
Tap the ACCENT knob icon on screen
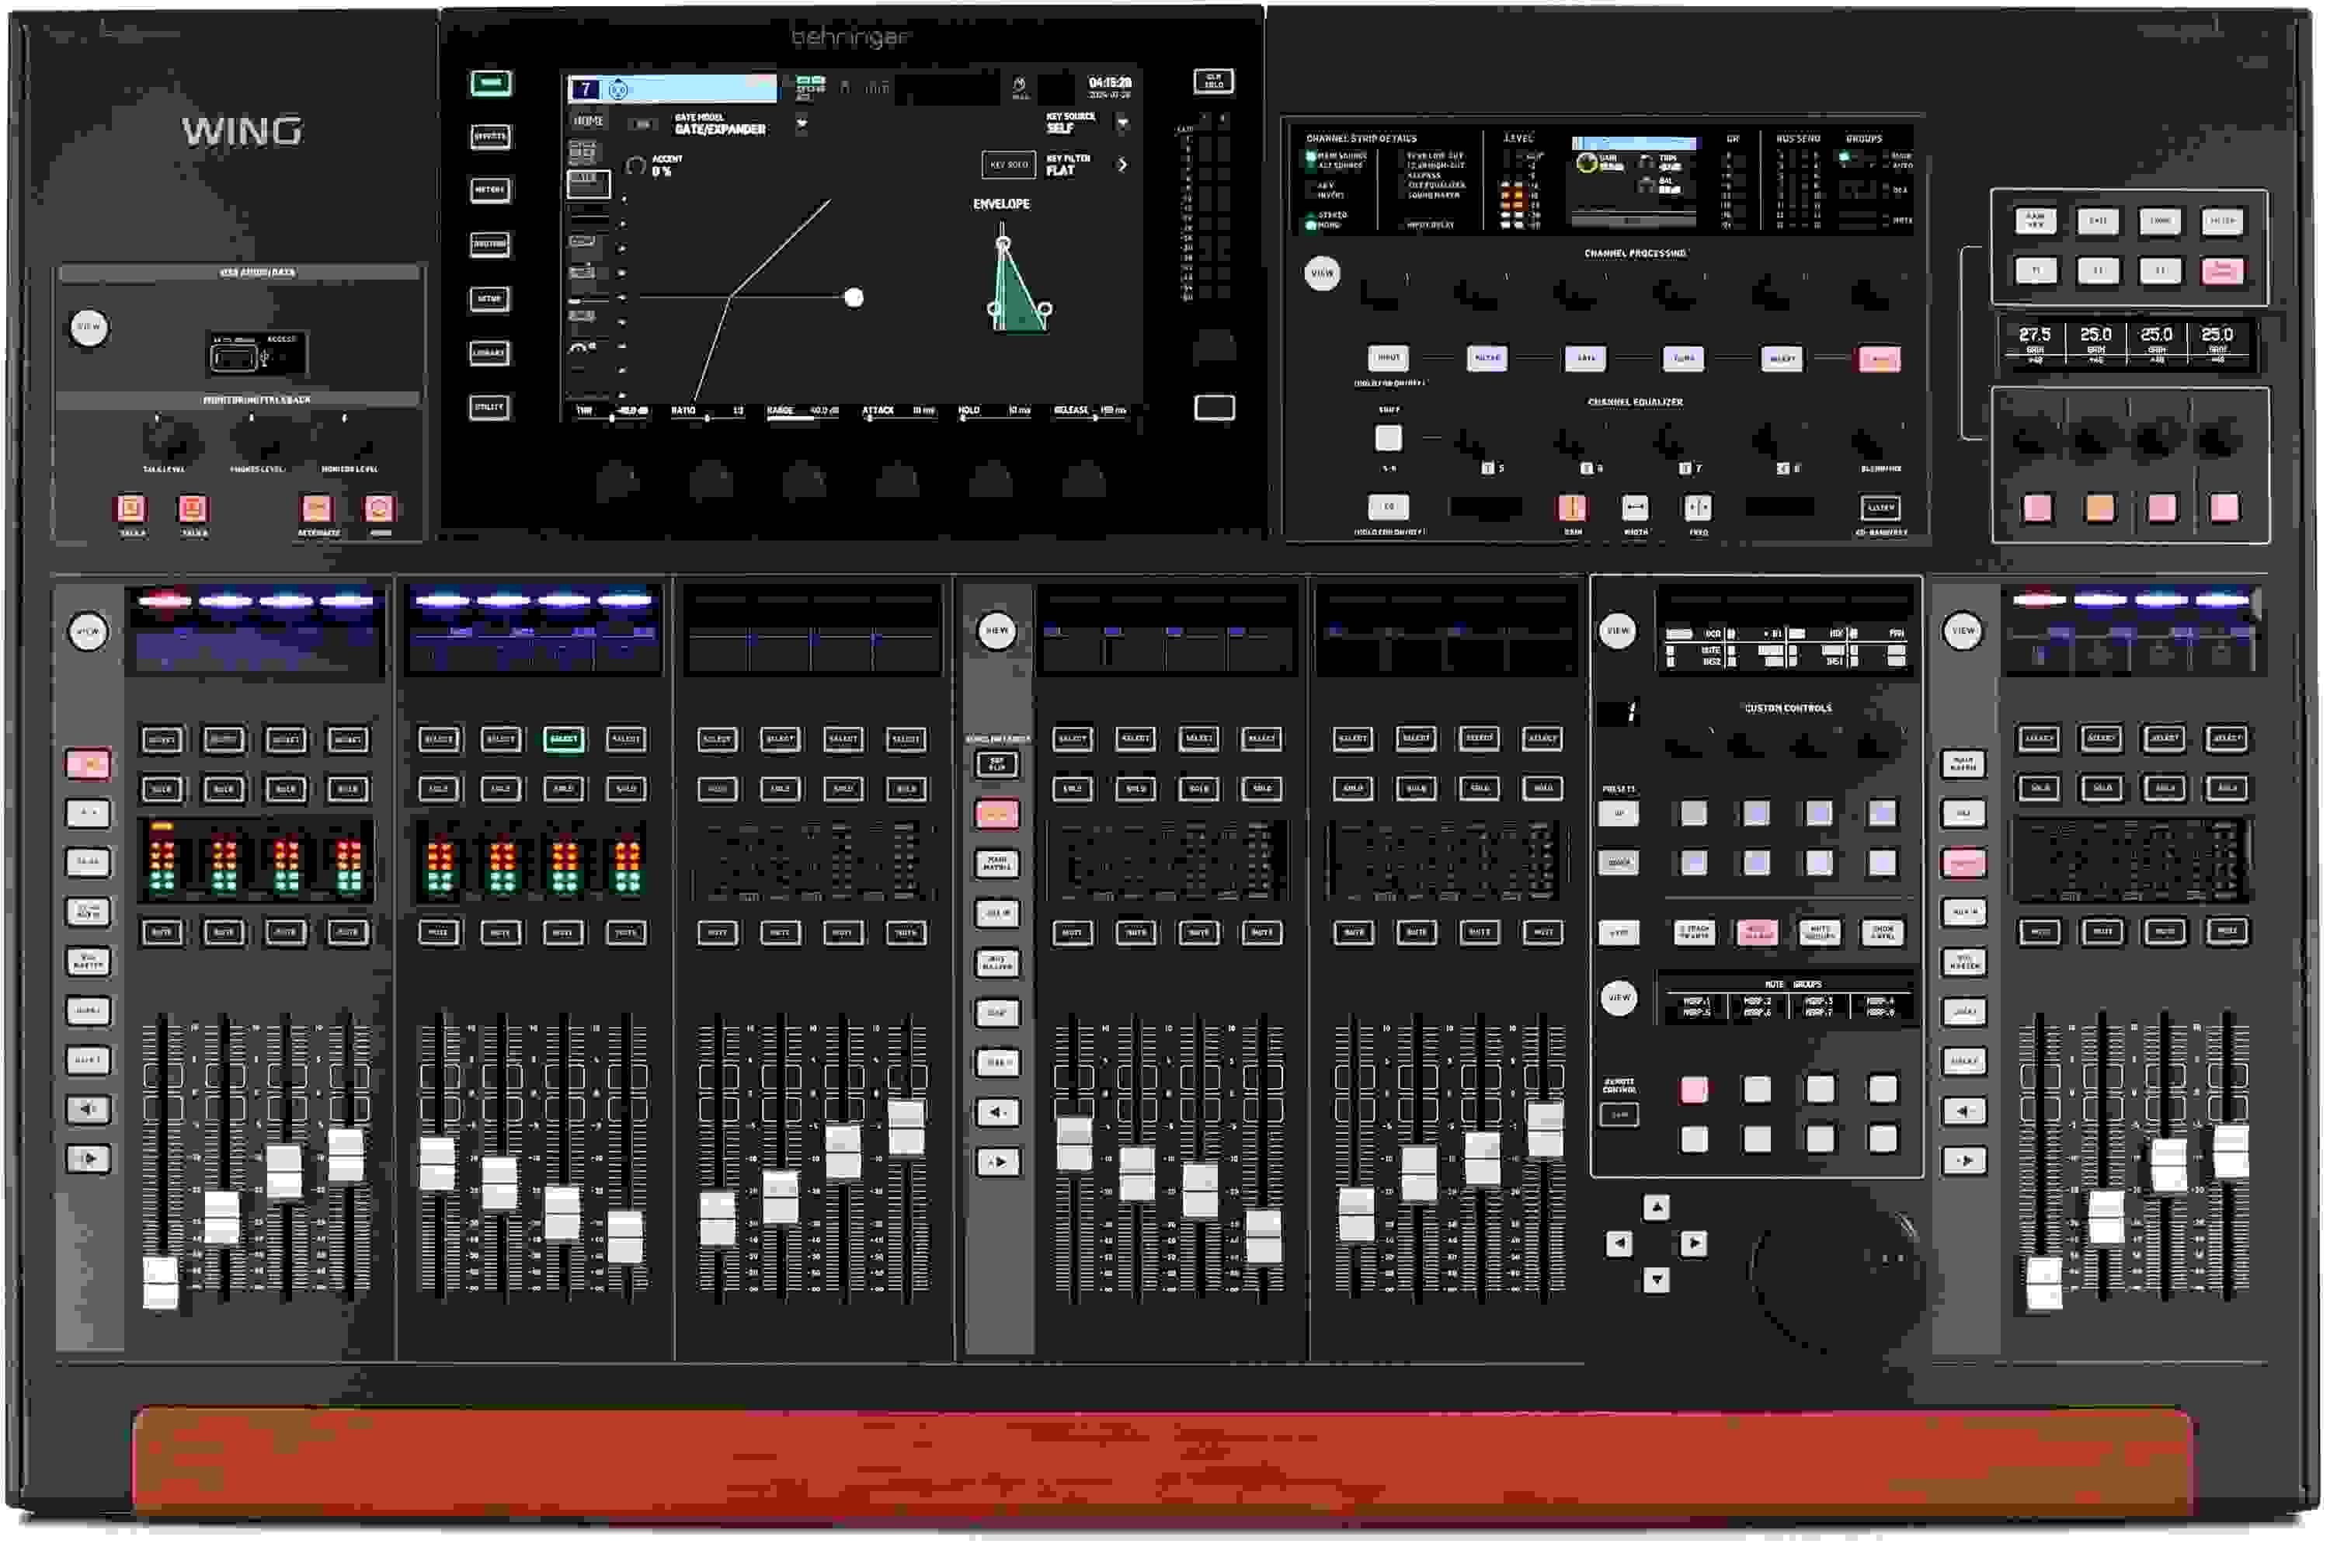tap(636, 166)
